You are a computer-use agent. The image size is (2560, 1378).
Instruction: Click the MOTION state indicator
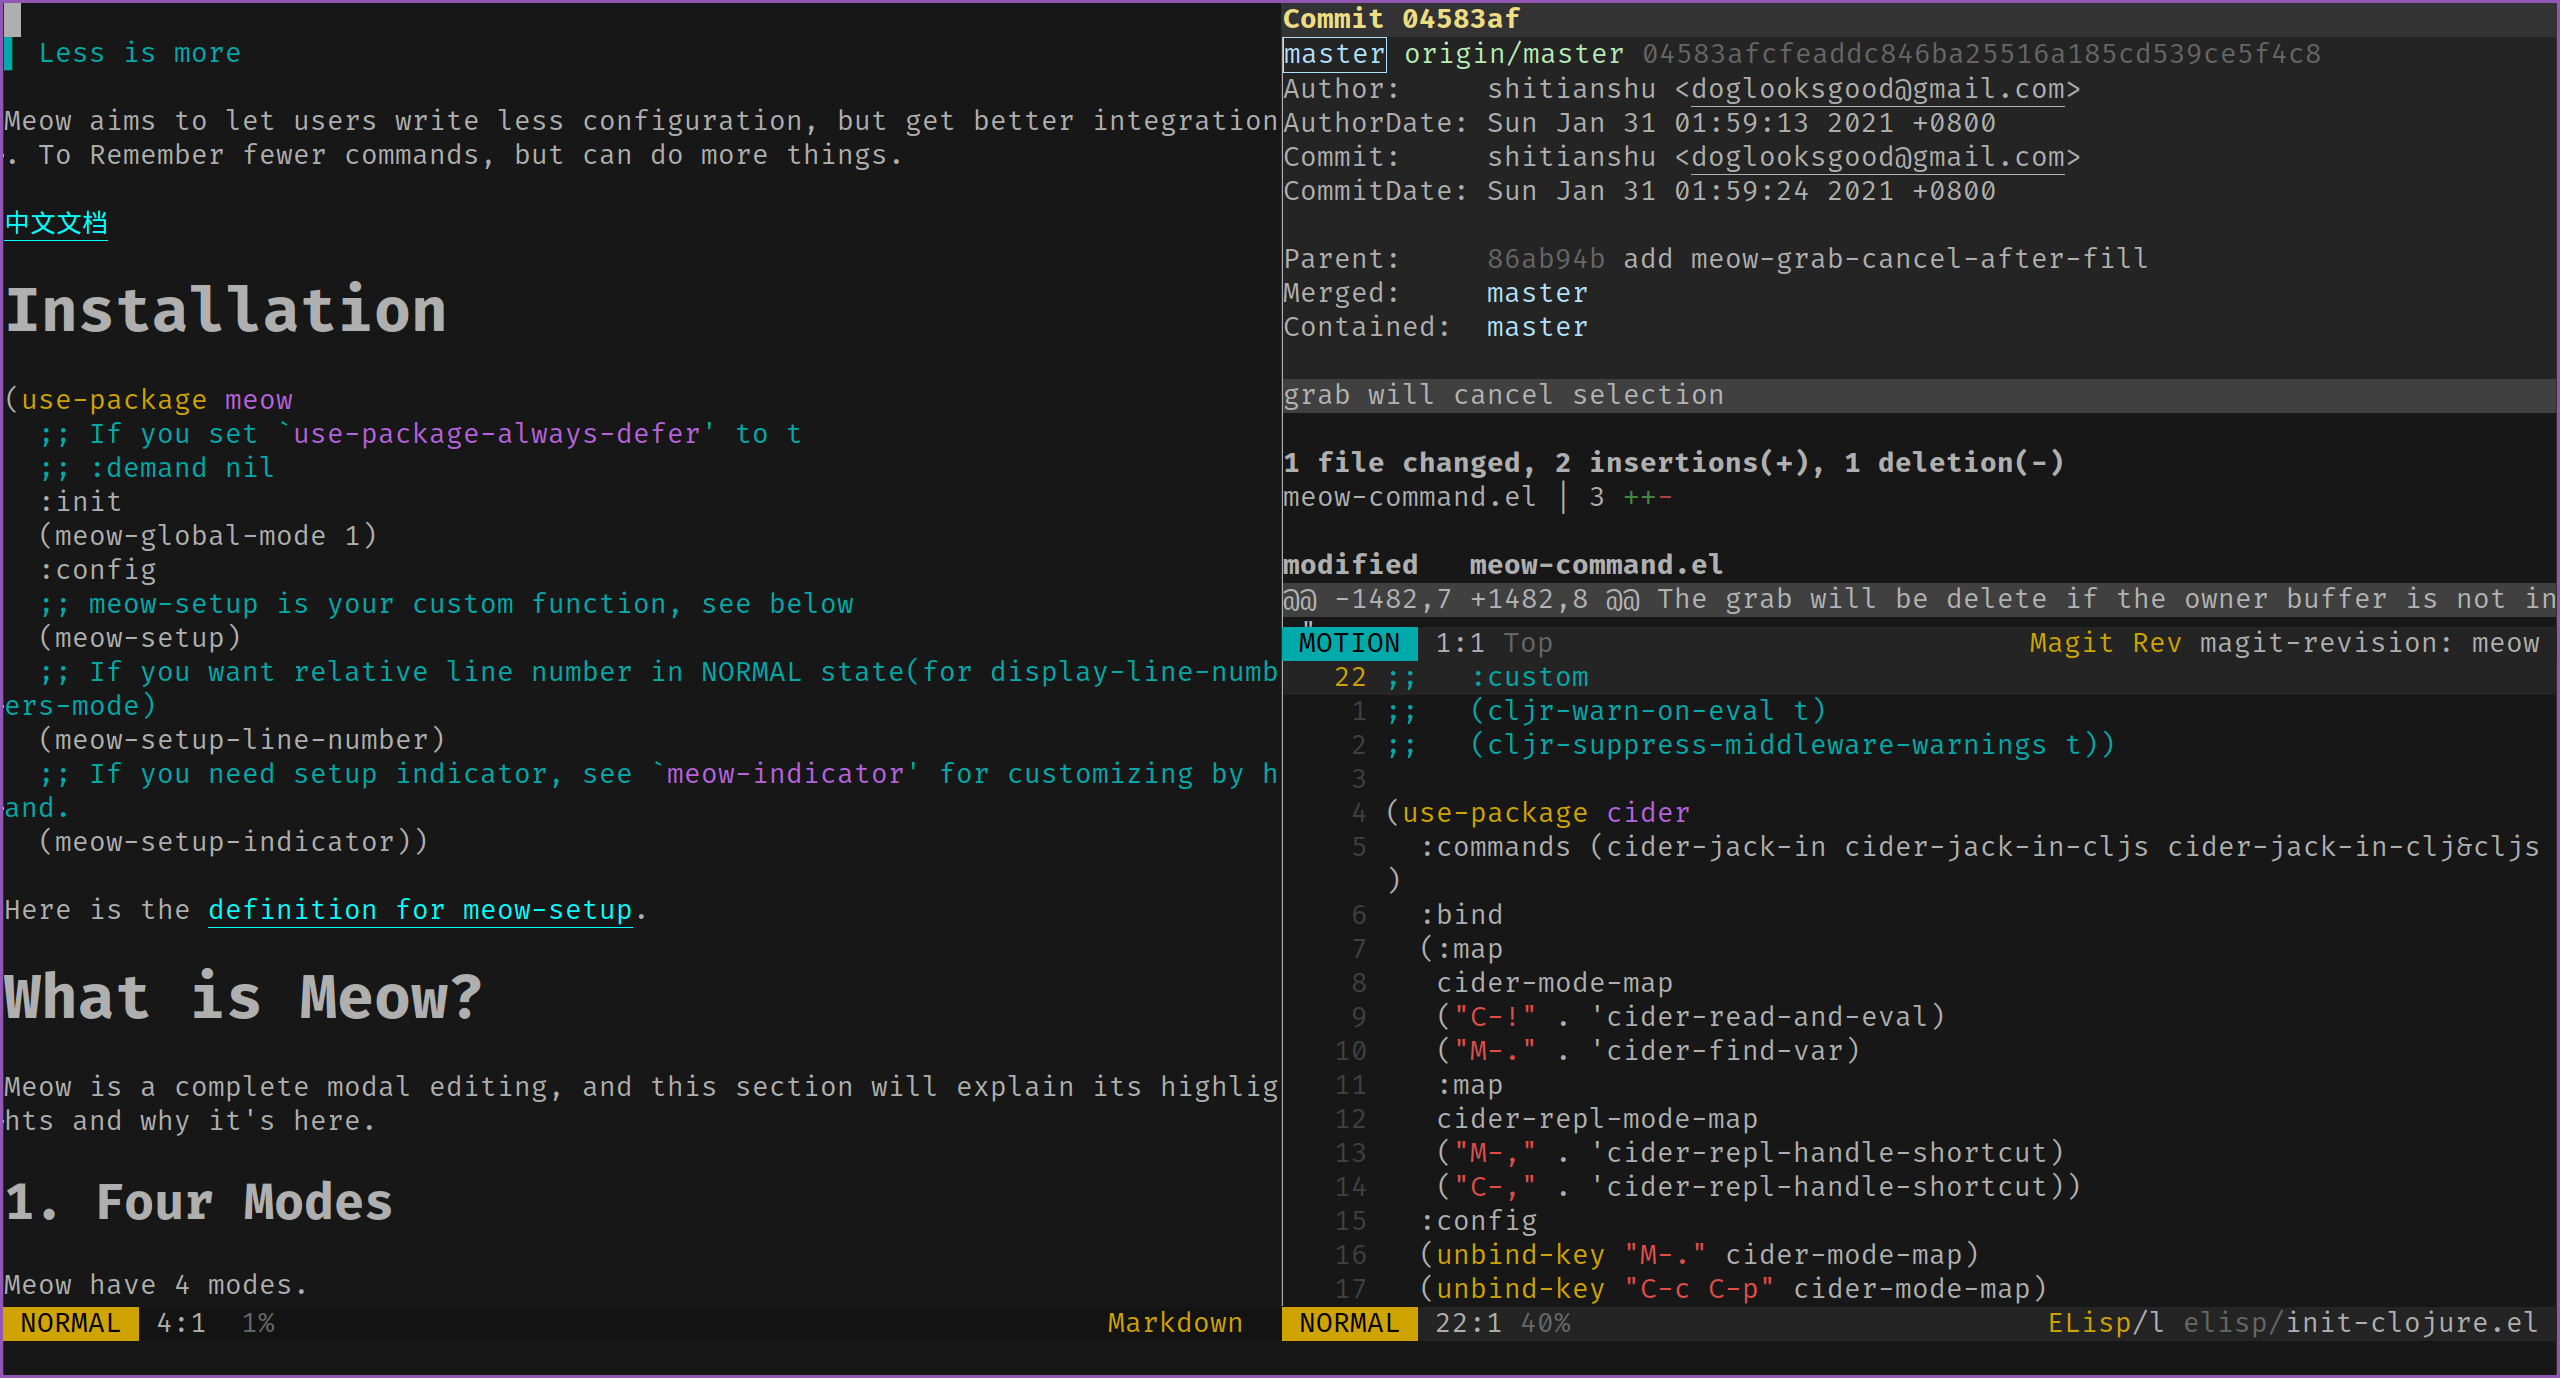pos(1349,643)
